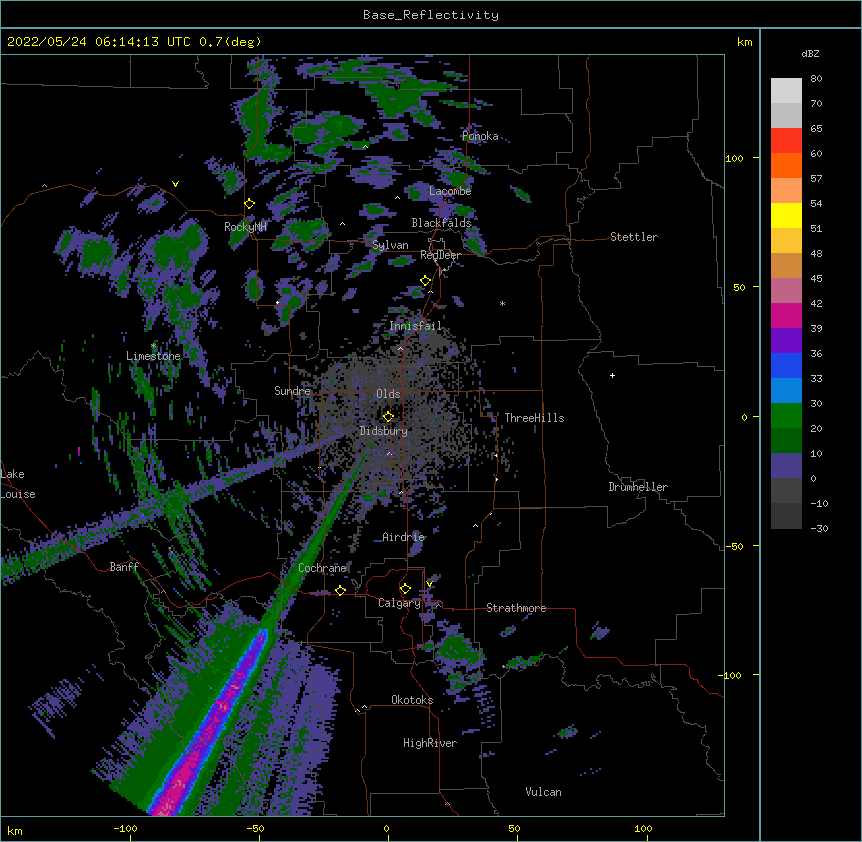Click the Innisfail label

point(415,326)
